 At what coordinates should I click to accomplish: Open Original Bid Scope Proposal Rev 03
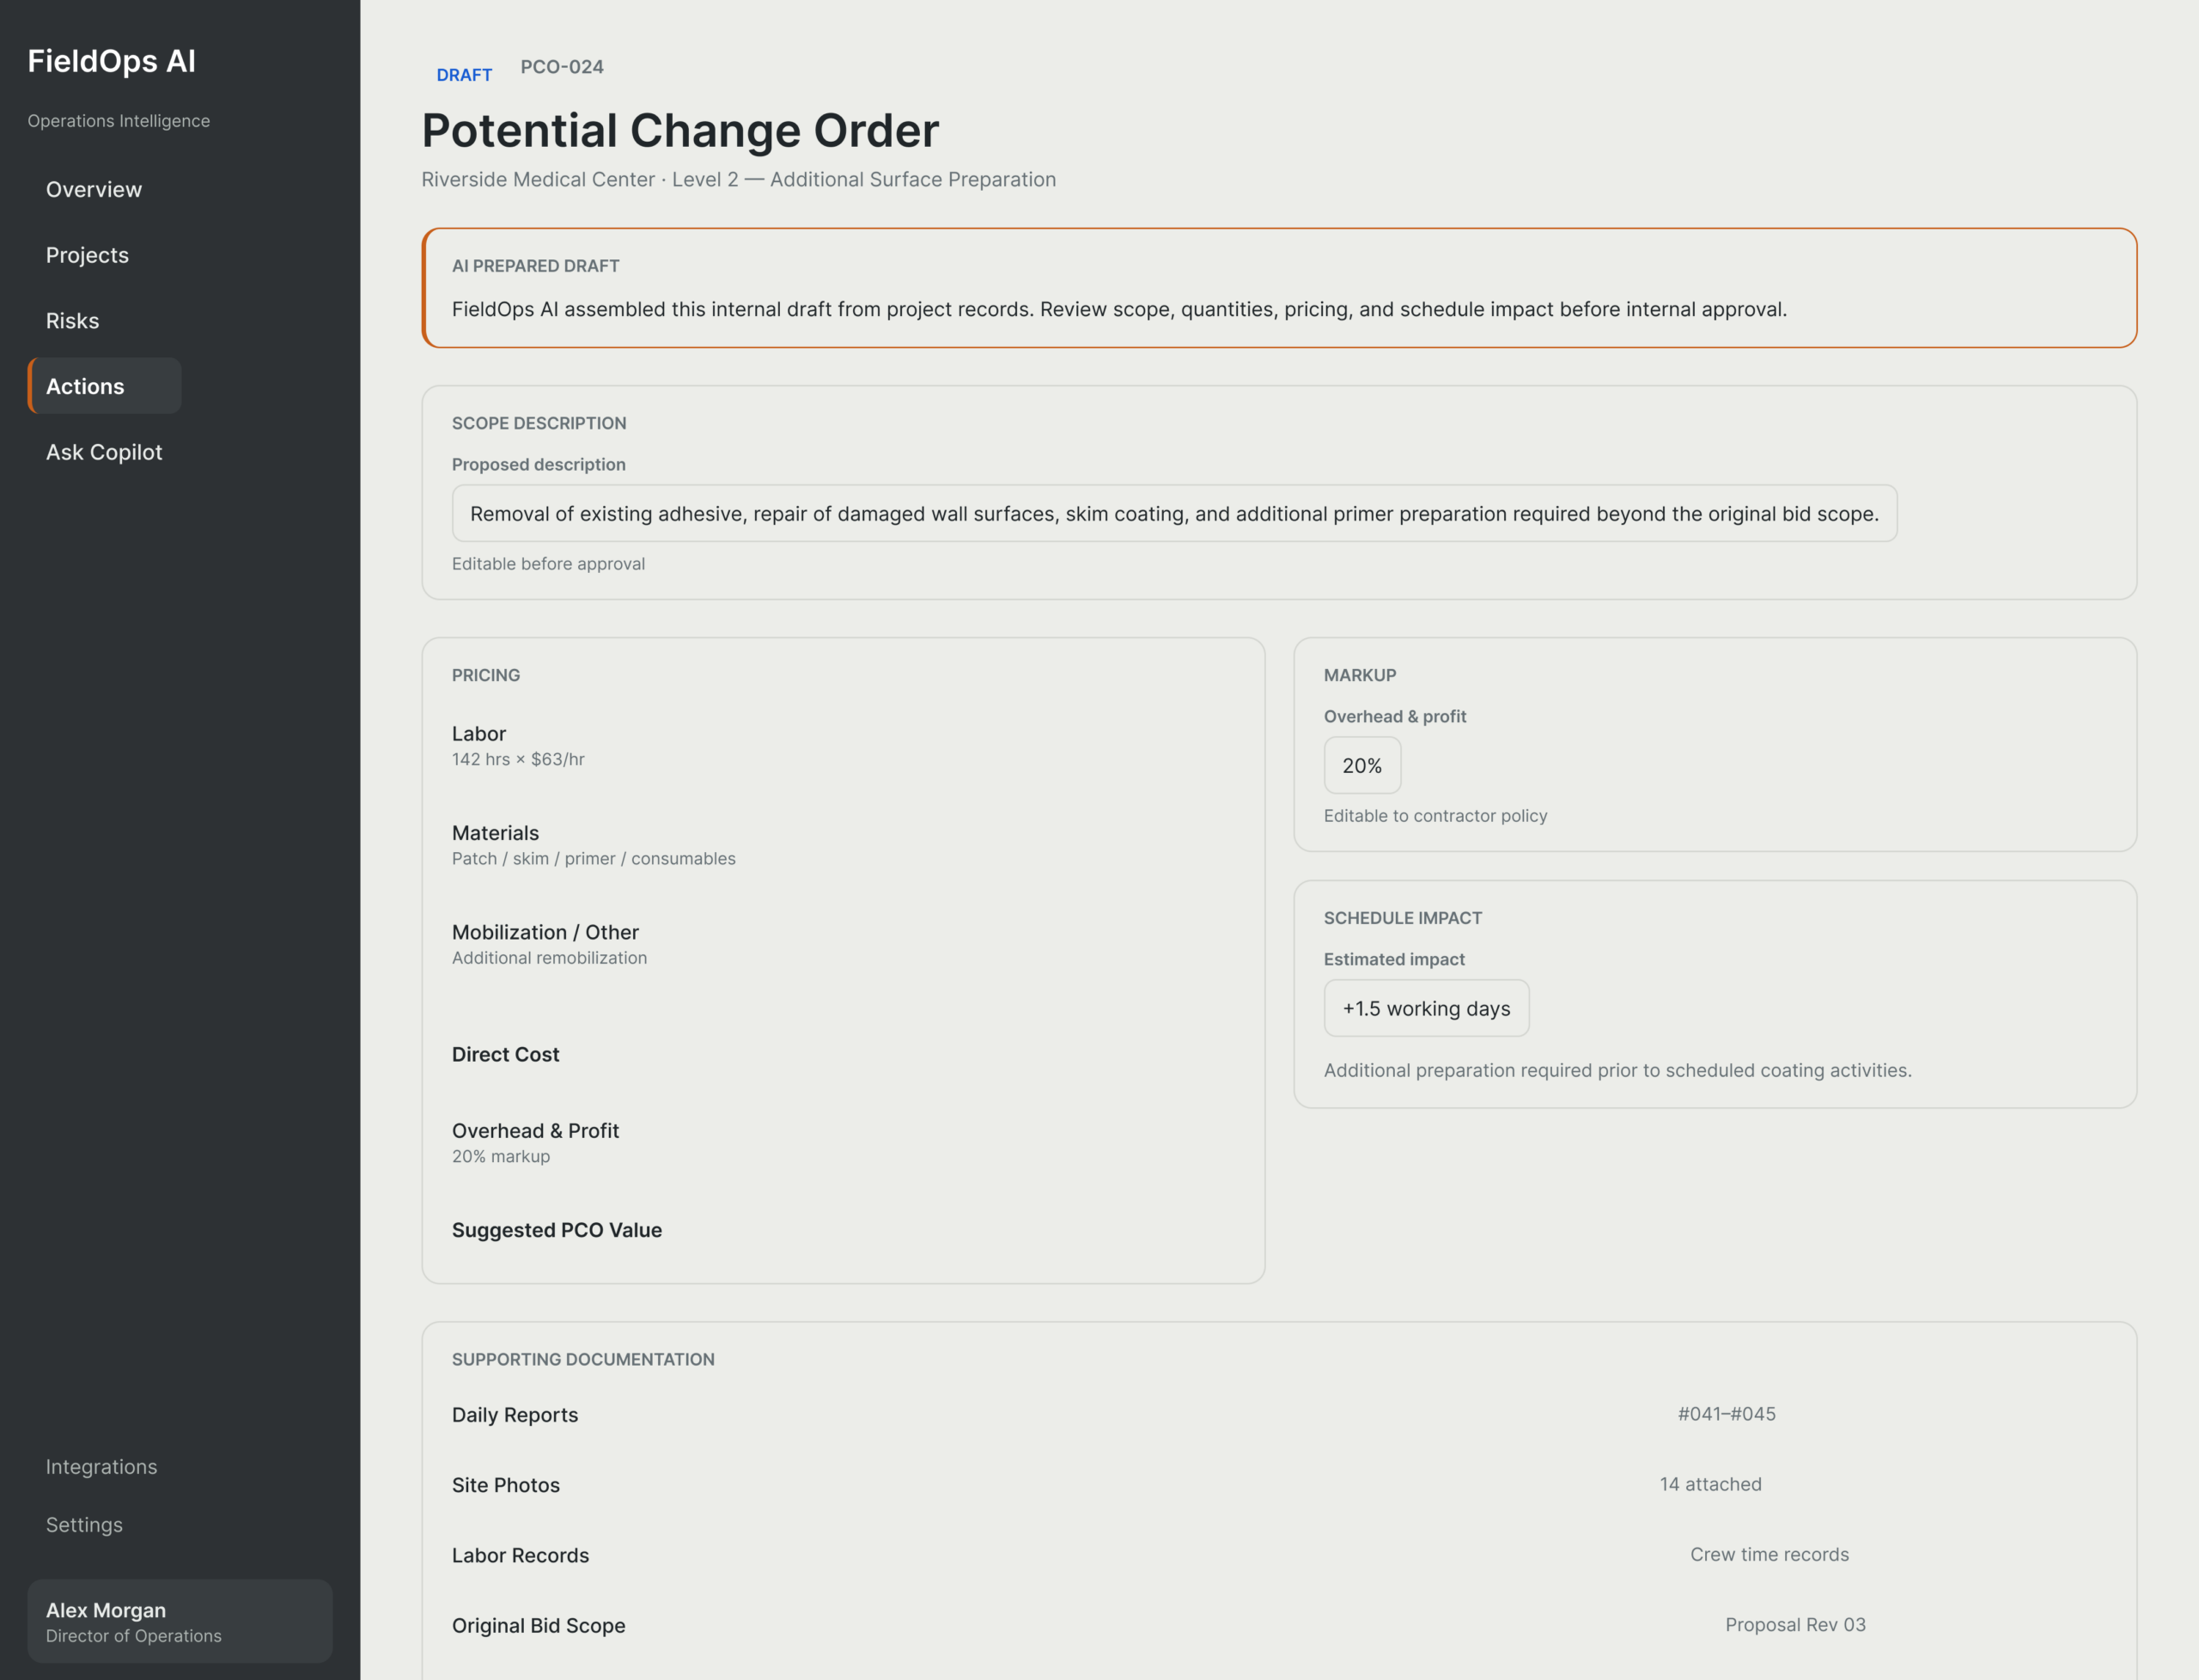1279,1625
